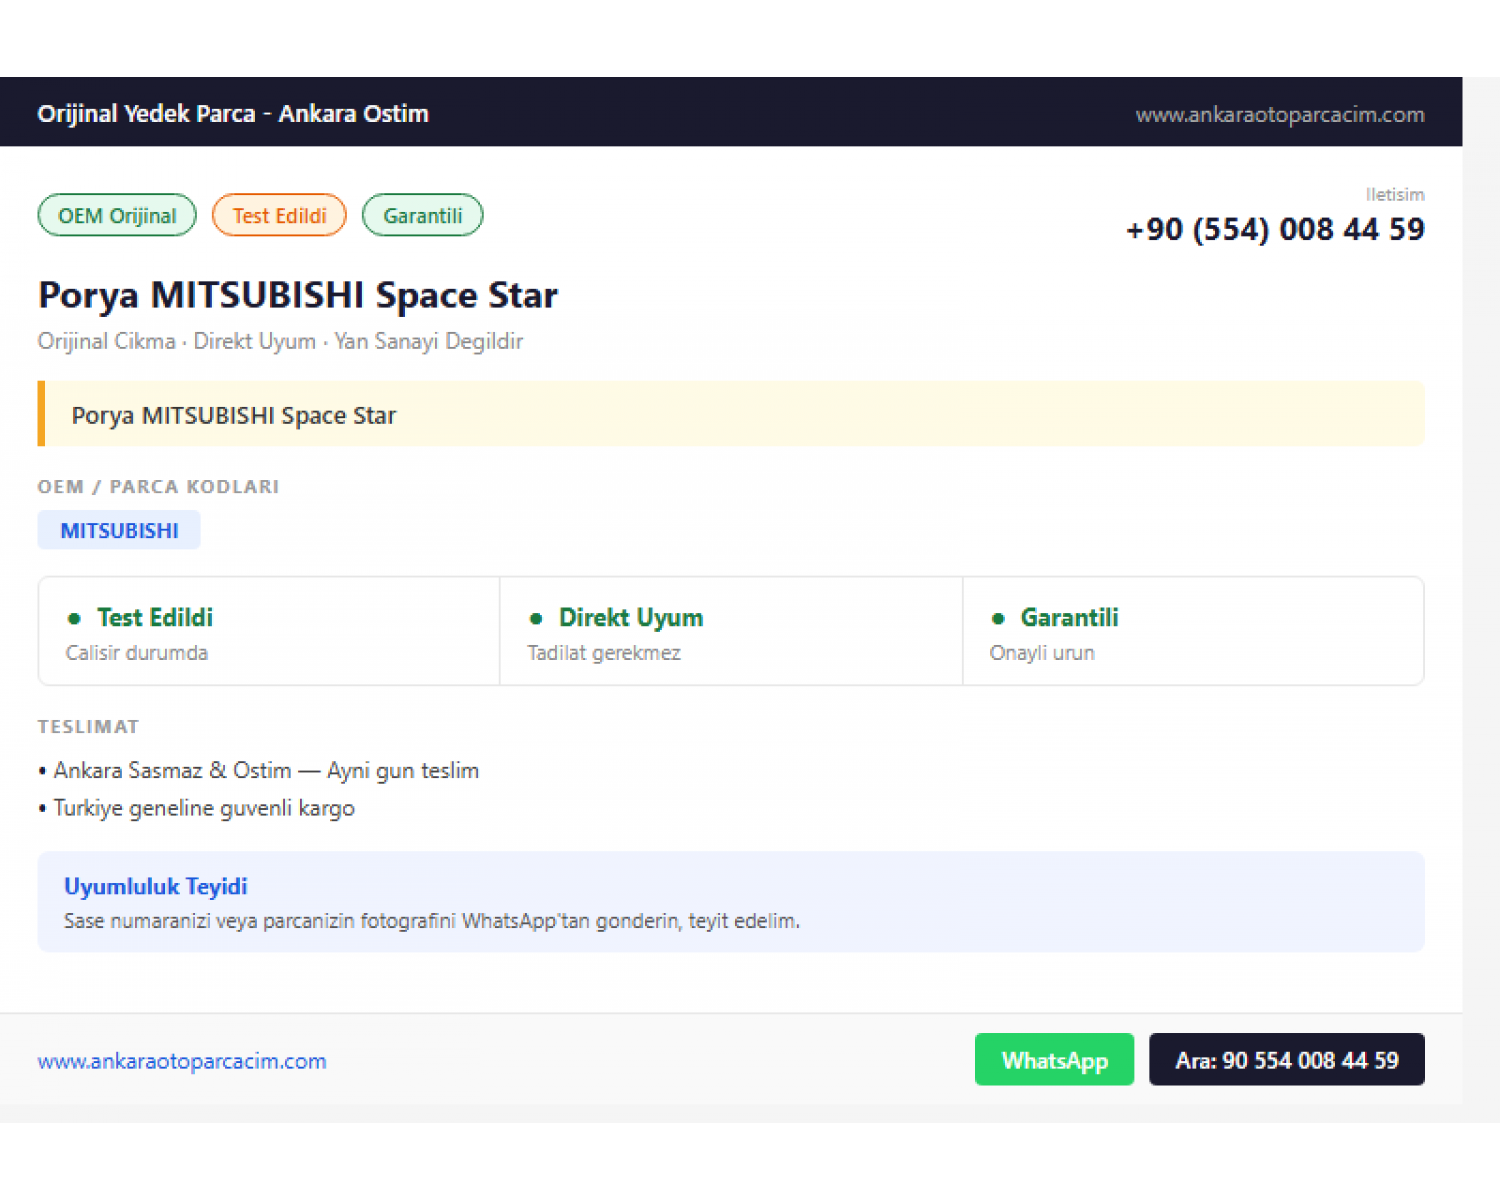Select the MITSUBISHI part code tag
The height and width of the screenshot is (1200, 1500).
click(119, 530)
